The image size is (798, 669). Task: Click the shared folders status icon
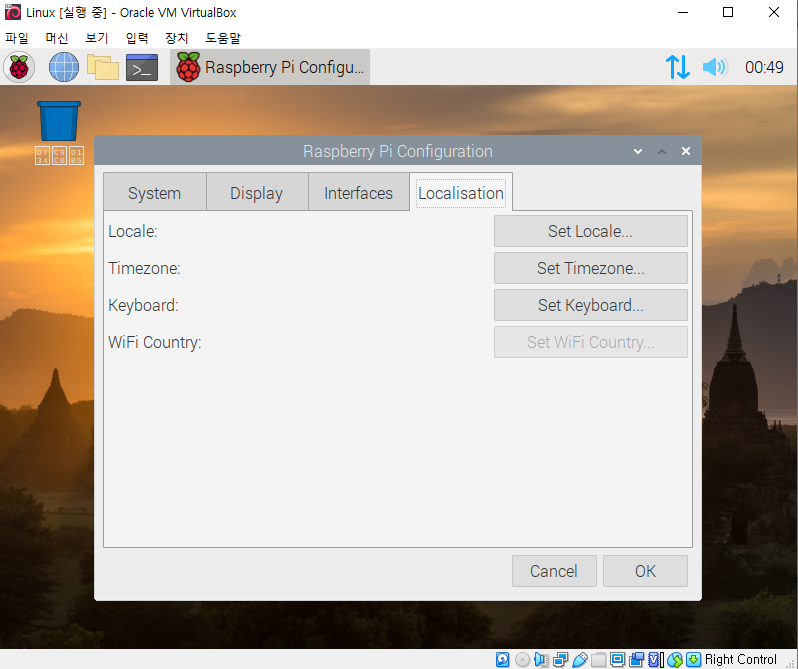click(x=598, y=659)
